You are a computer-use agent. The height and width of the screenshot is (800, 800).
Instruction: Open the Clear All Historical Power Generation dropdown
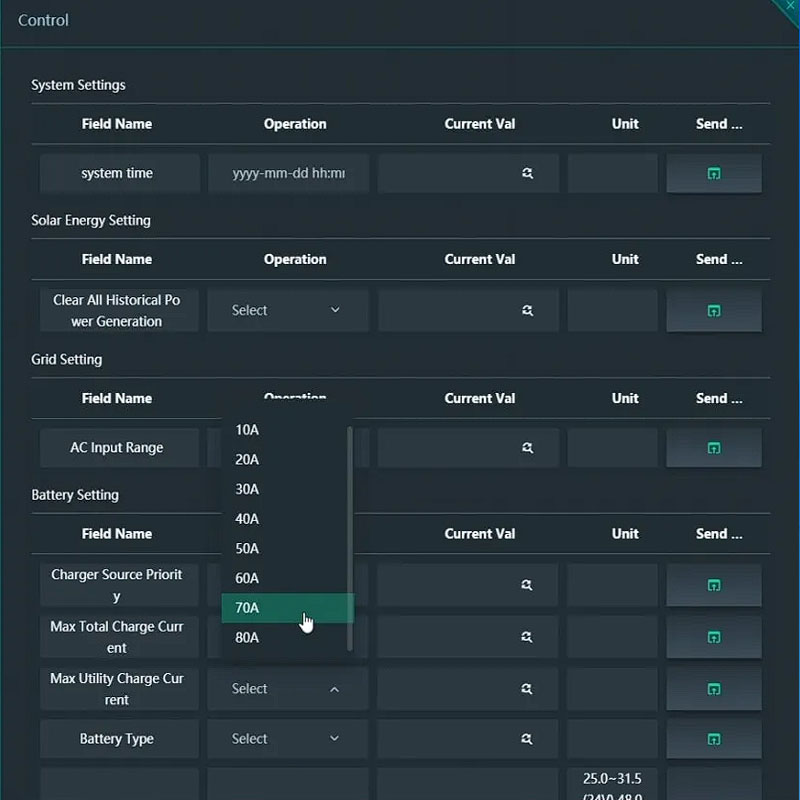(287, 310)
